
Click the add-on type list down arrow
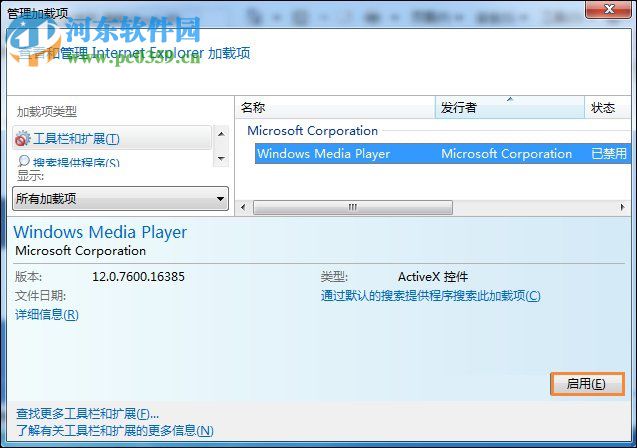click(x=221, y=158)
